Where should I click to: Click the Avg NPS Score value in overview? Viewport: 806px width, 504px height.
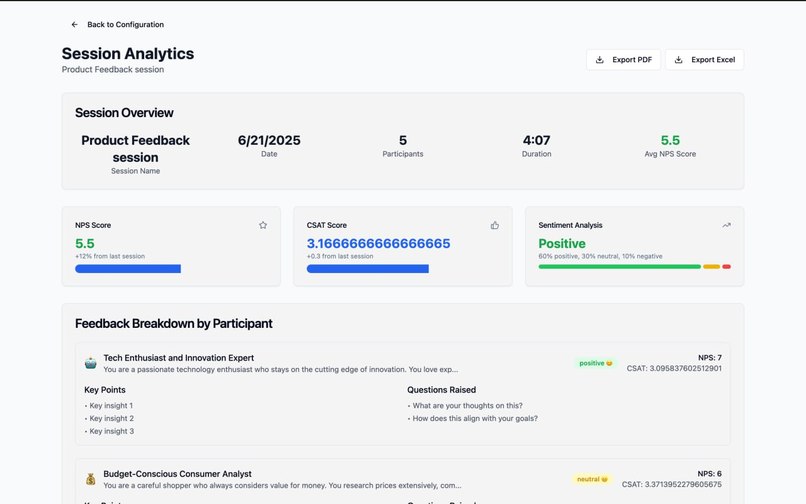click(670, 140)
